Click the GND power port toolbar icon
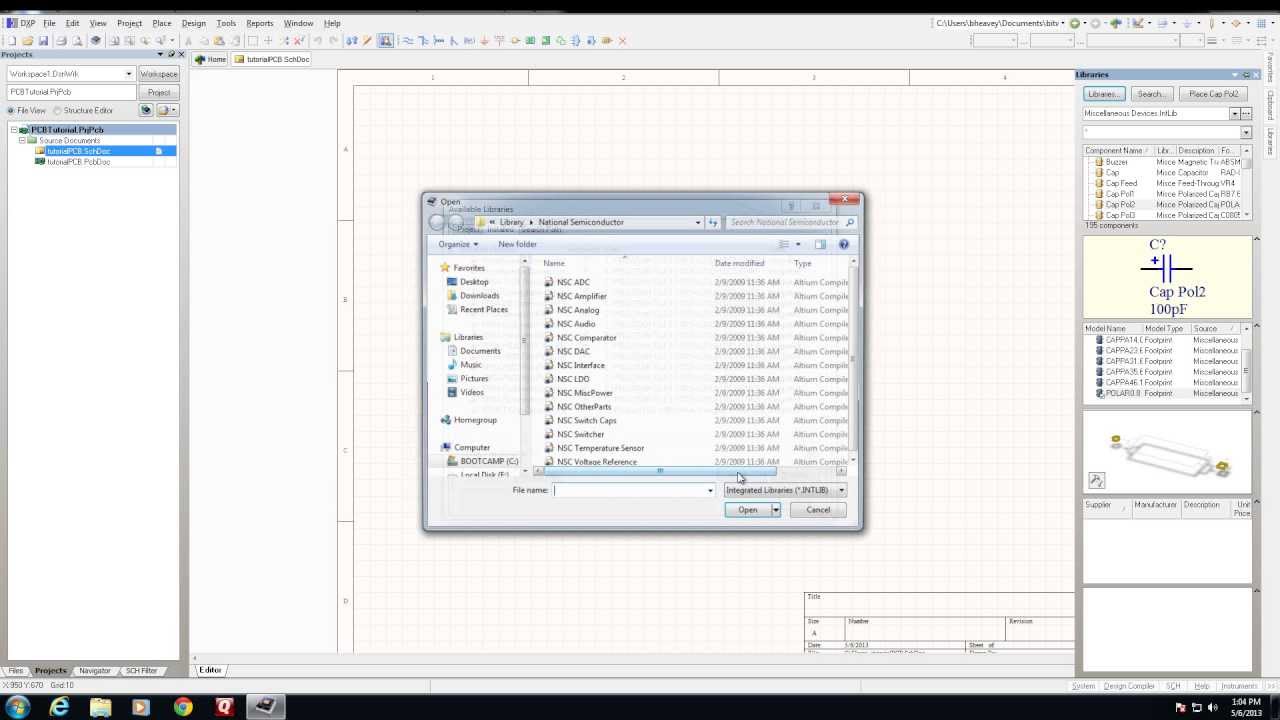Viewport: 1280px width, 720px height. point(485,41)
